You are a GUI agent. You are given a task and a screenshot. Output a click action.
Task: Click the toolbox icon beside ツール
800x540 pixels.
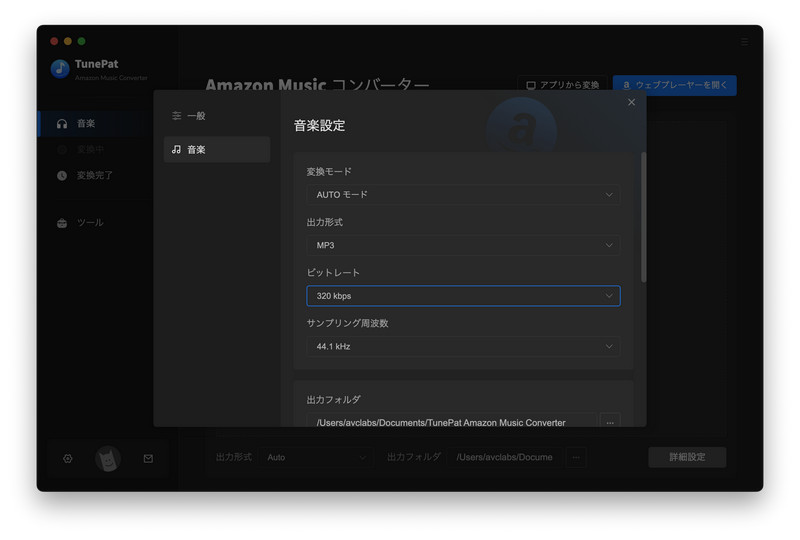[x=62, y=223]
